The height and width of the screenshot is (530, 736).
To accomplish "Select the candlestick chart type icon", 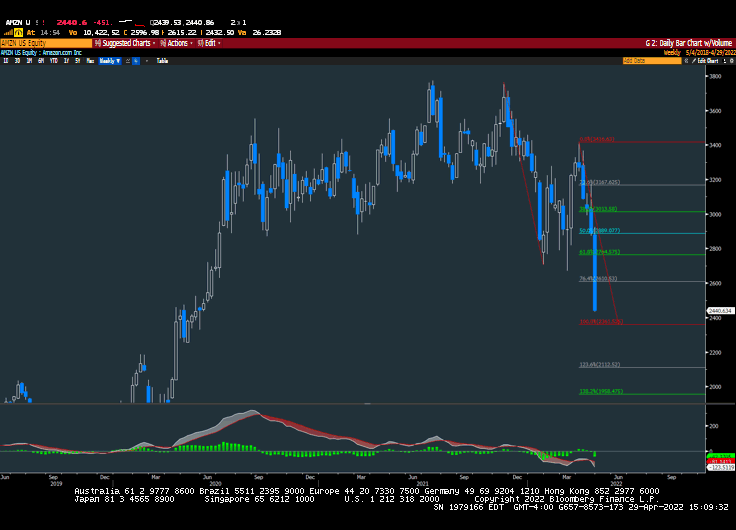I will pos(136,61).
